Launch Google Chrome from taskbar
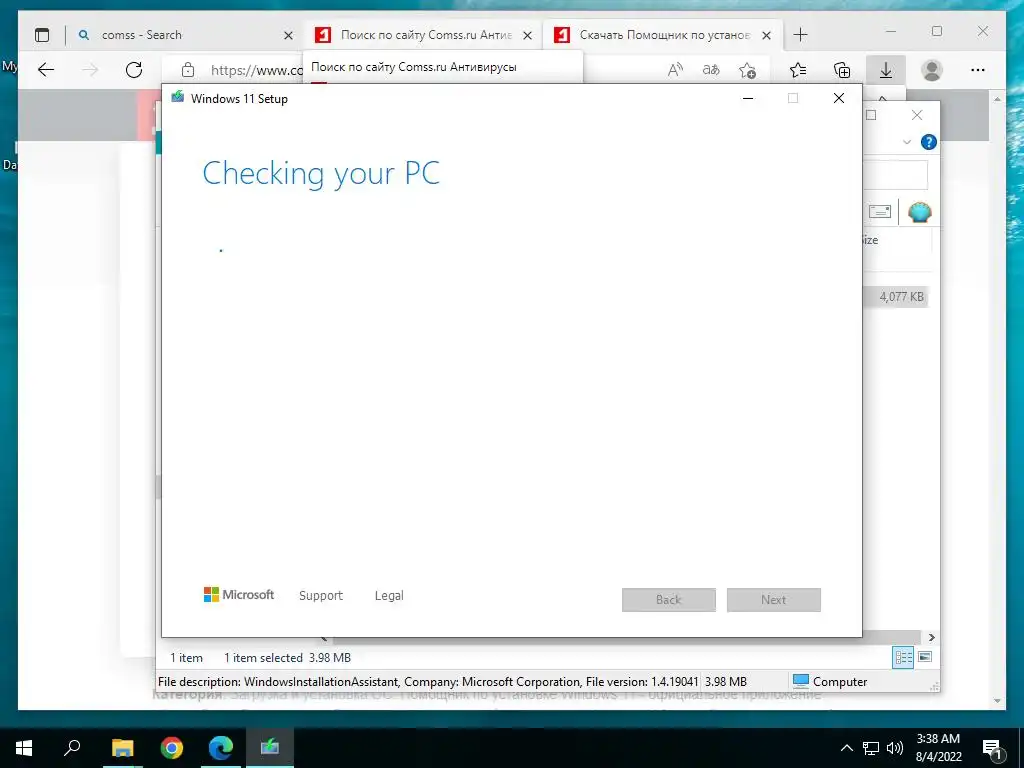Viewport: 1024px width, 768px height. (x=171, y=748)
